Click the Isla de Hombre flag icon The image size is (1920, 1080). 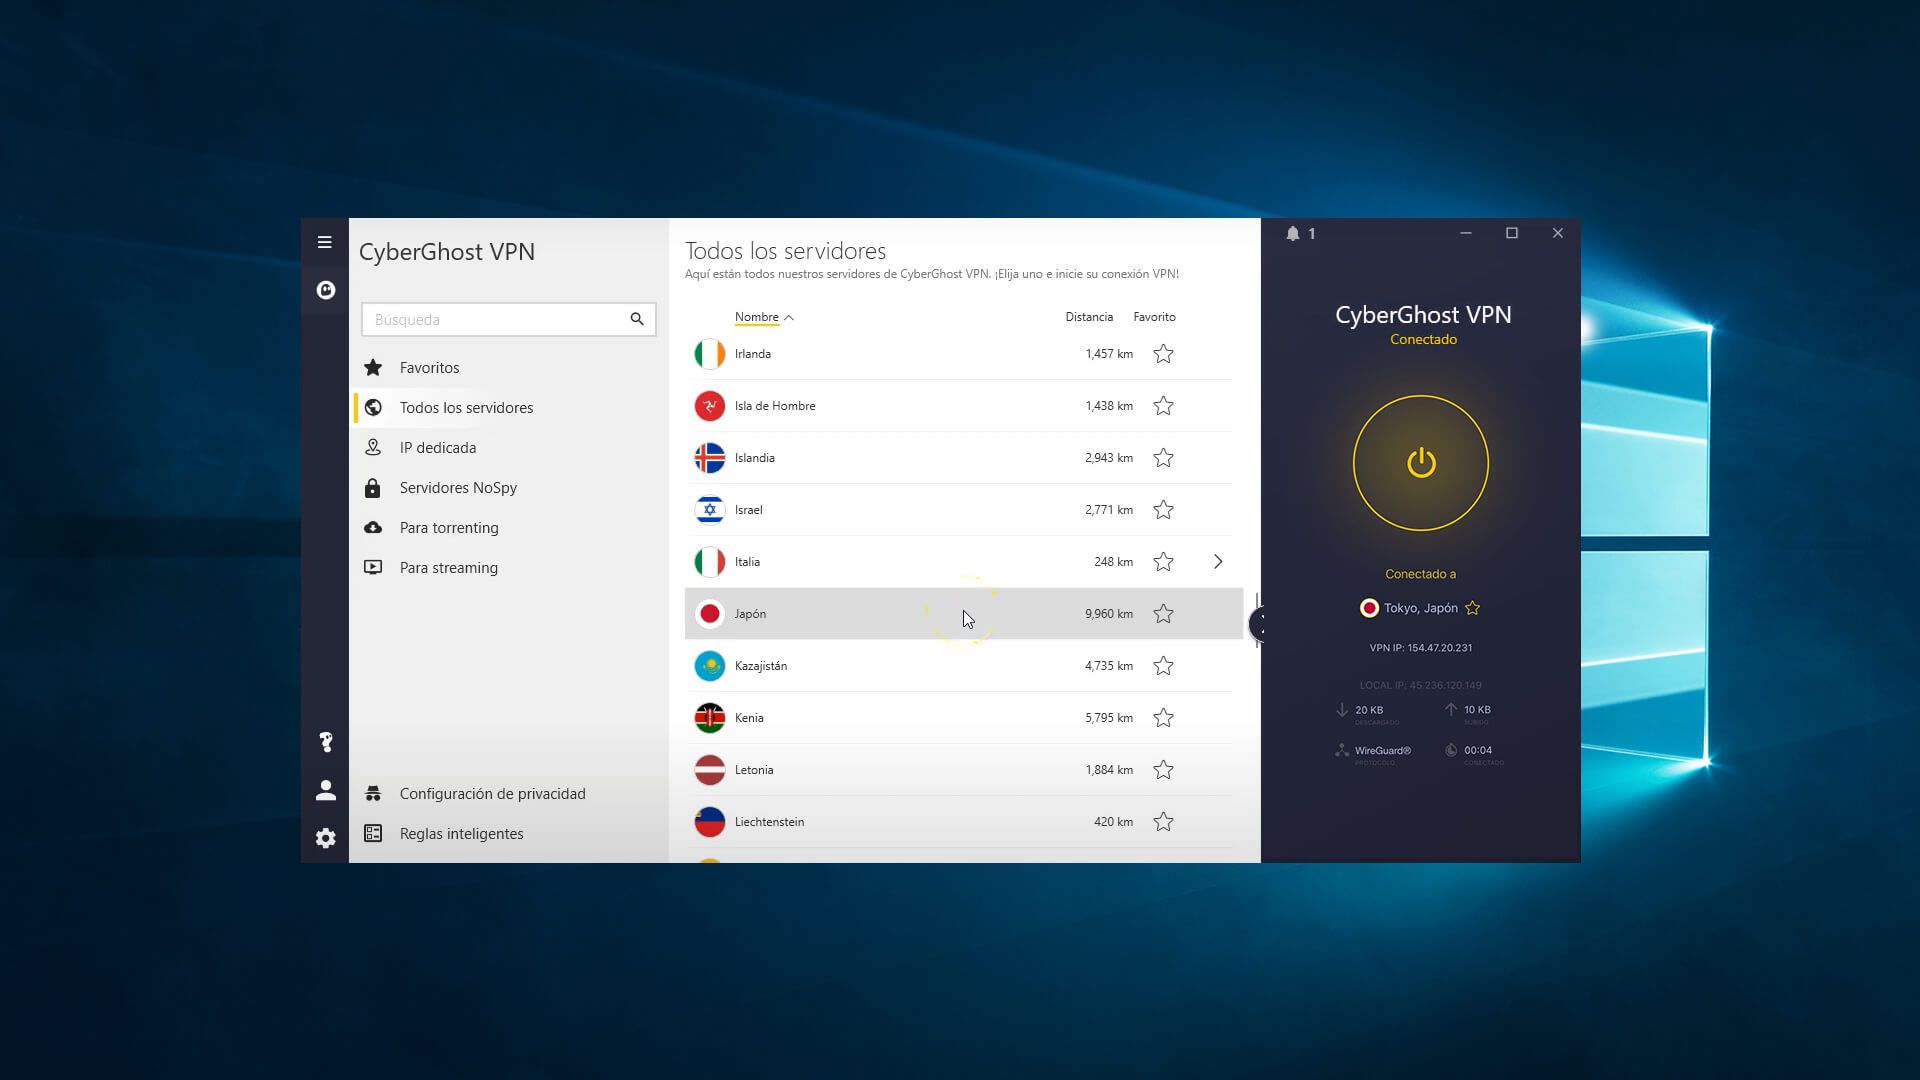[710, 406]
